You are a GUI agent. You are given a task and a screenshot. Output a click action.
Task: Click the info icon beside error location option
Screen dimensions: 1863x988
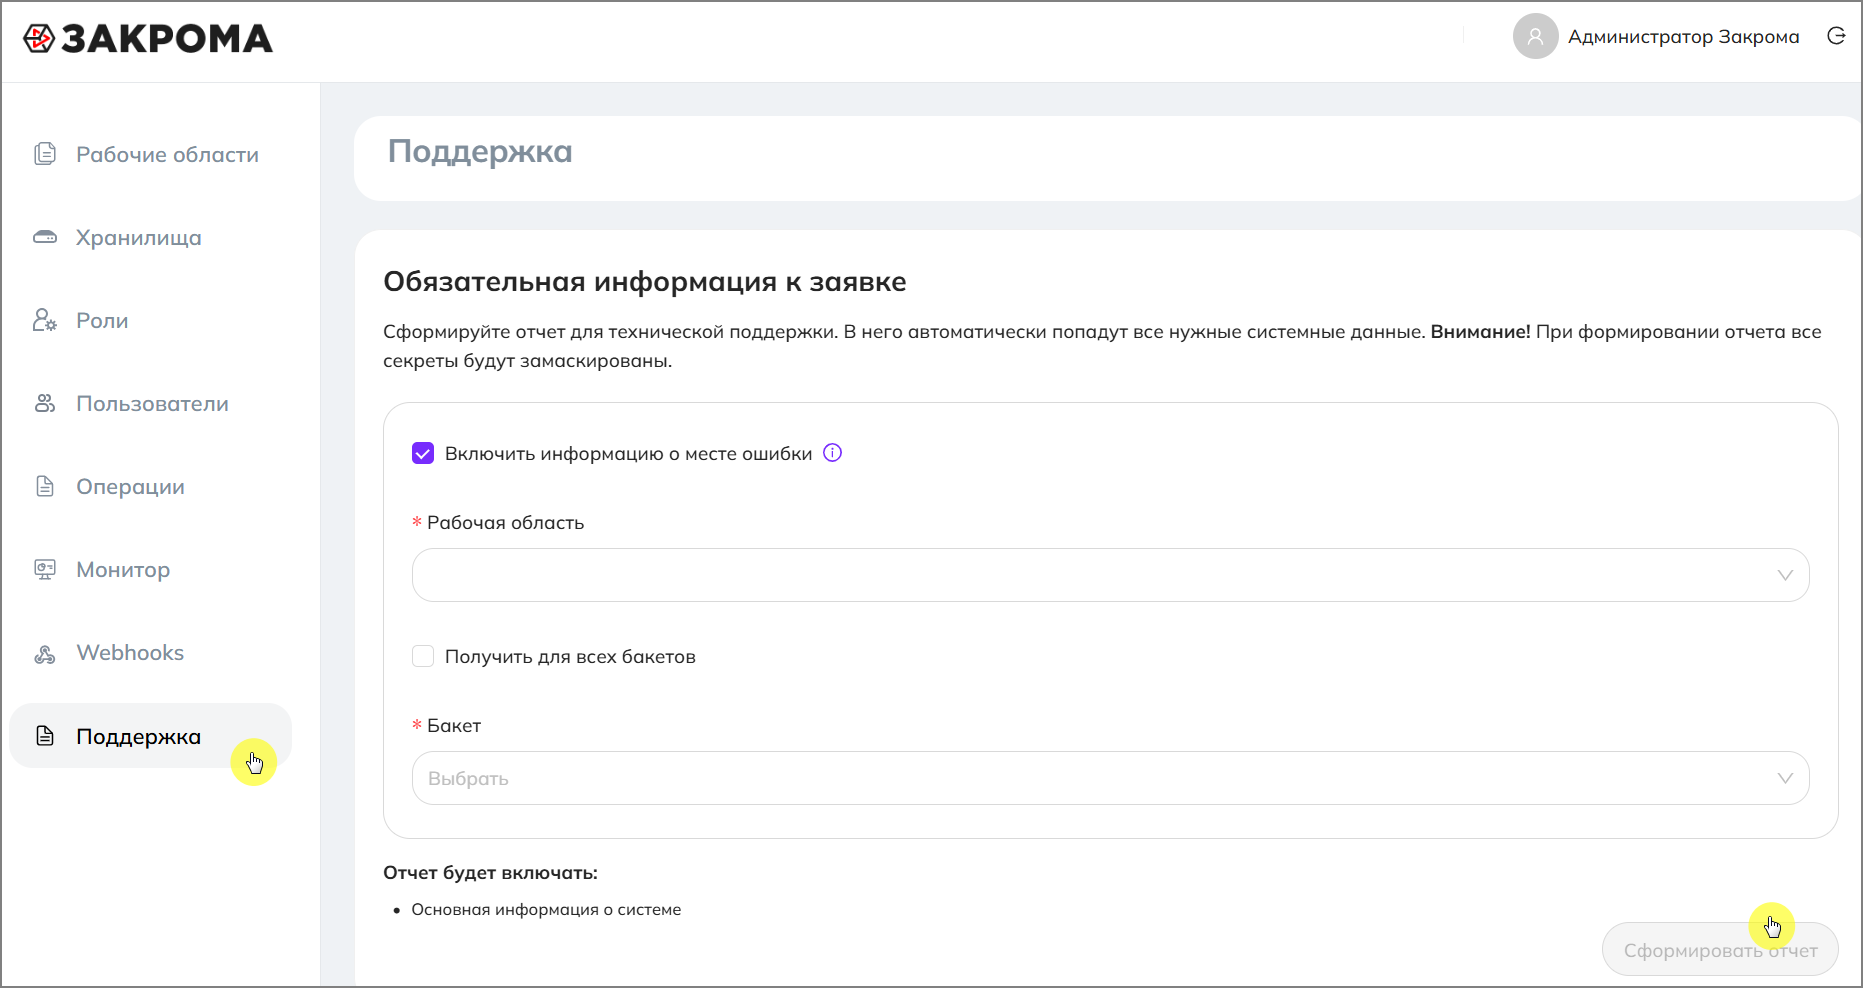pos(832,453)
